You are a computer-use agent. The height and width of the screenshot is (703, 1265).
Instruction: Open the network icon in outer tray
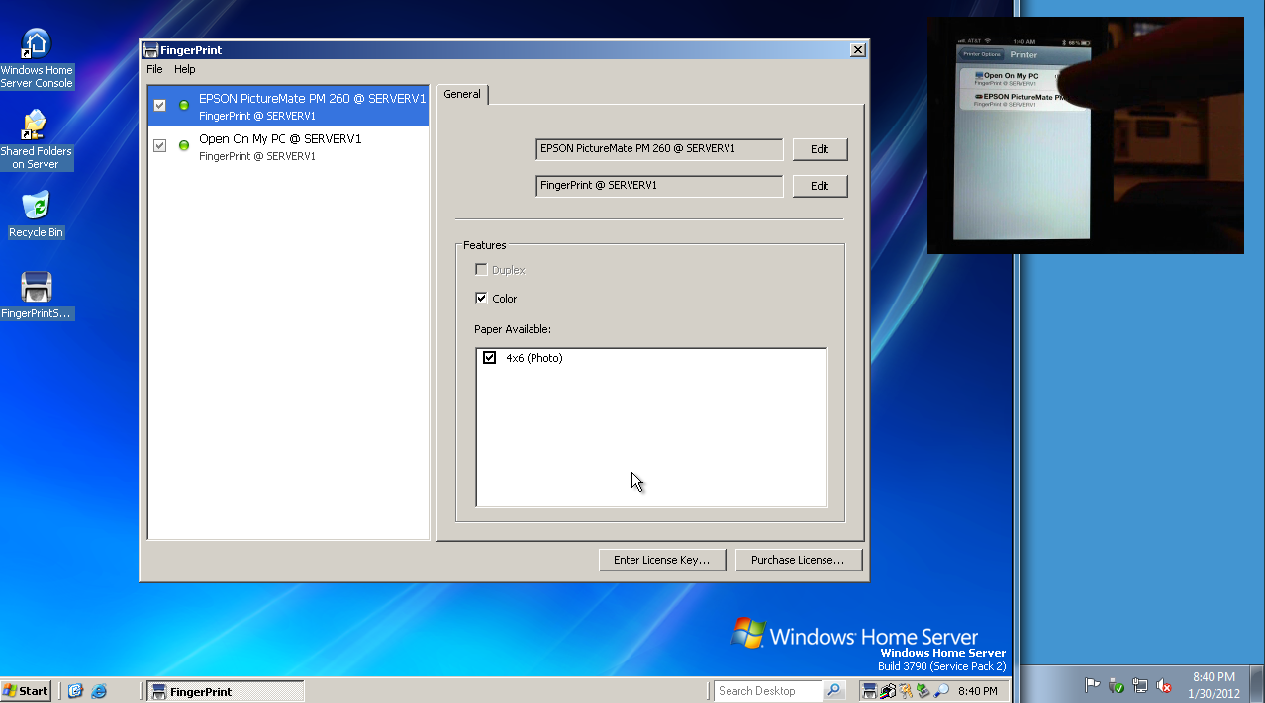(1140, 685)
